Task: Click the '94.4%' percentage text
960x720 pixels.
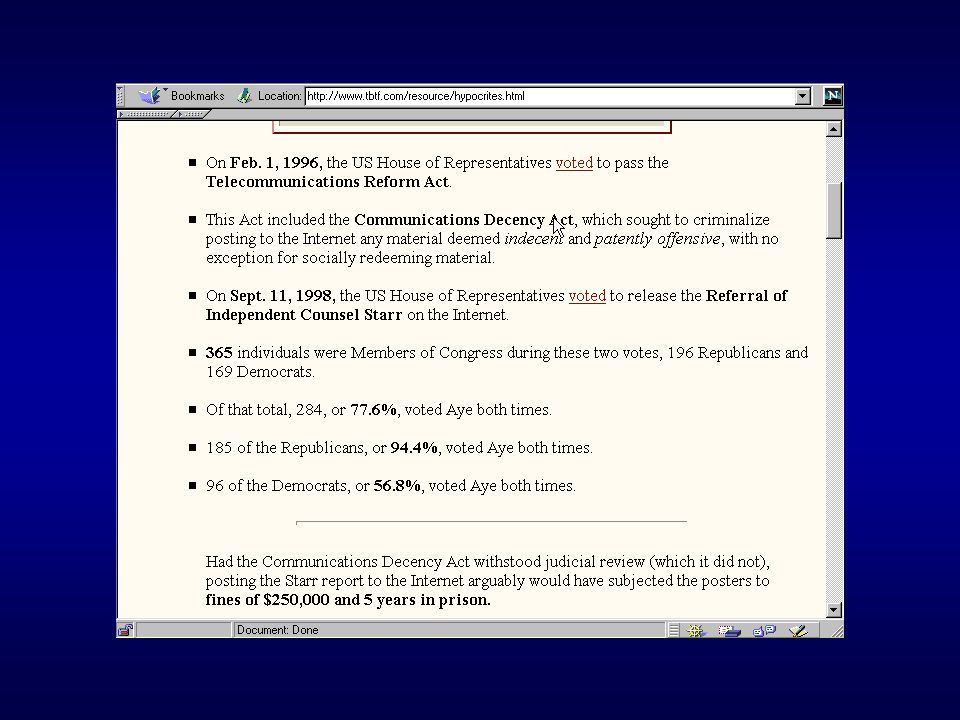Action: tap(414, 448)
